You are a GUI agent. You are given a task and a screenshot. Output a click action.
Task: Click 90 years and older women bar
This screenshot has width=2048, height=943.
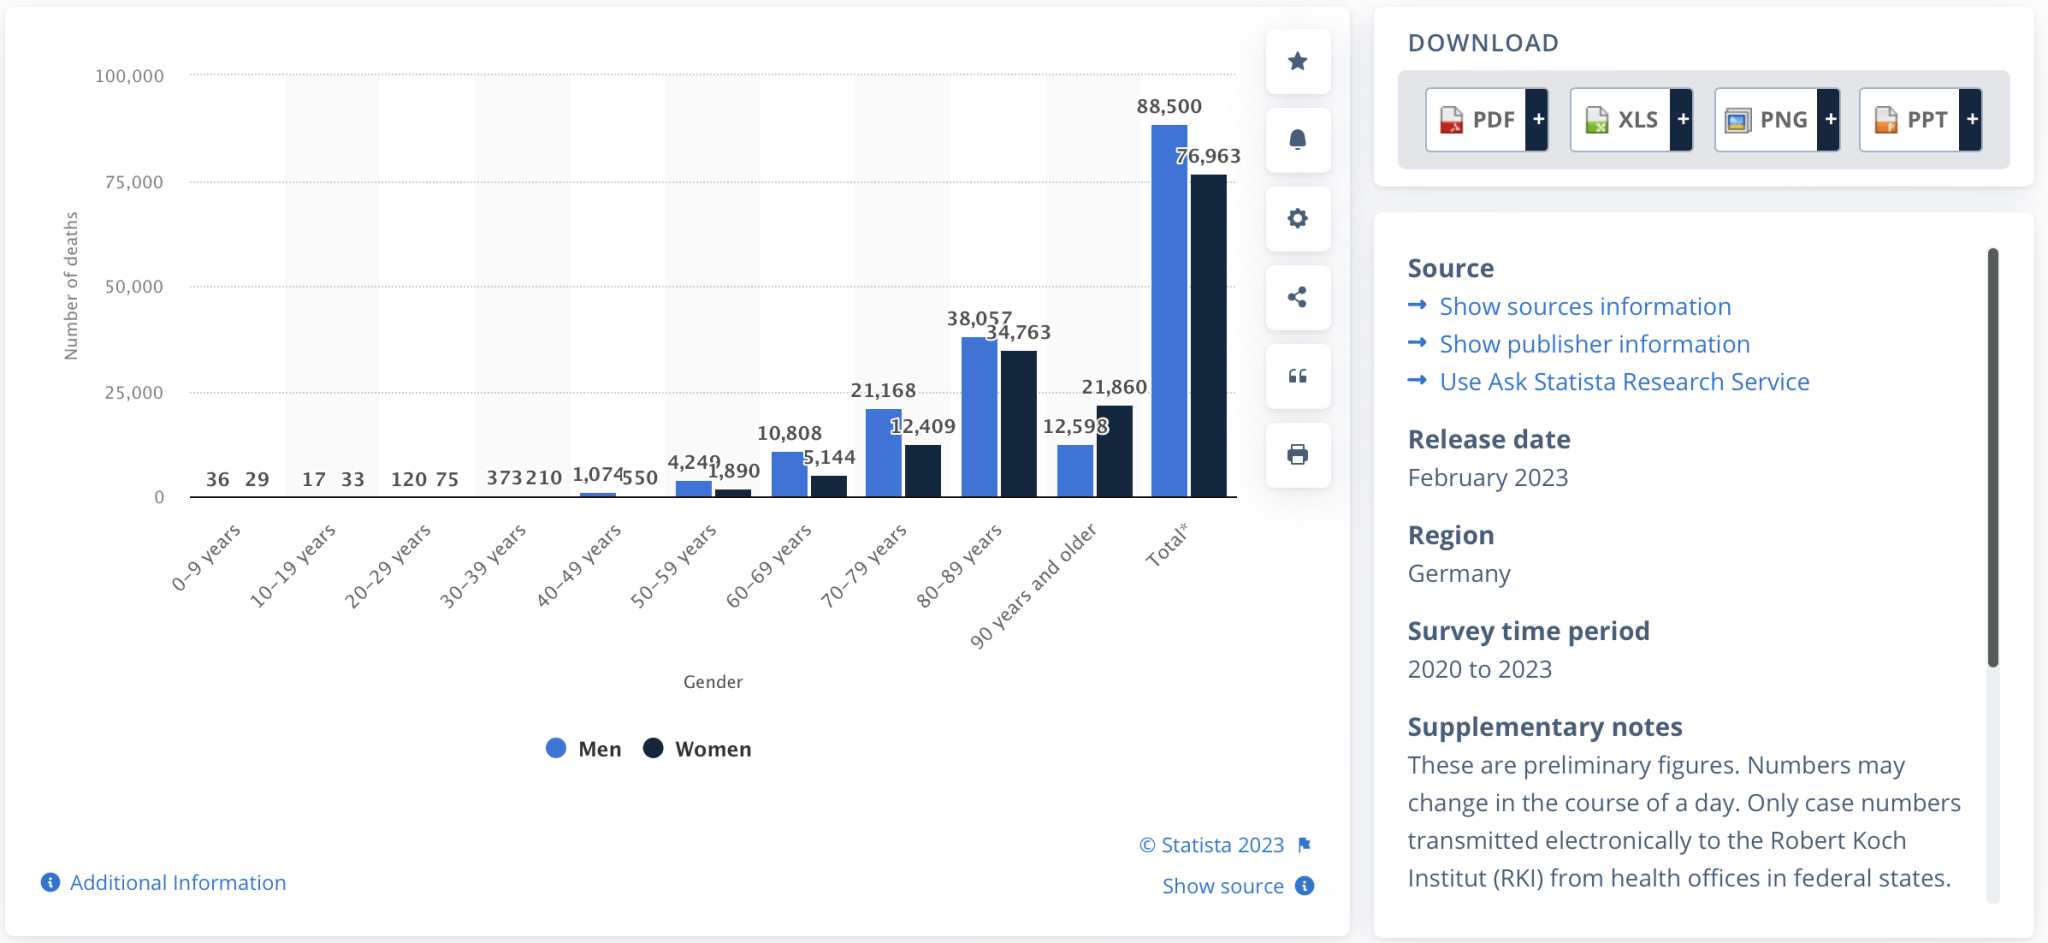1114,451
